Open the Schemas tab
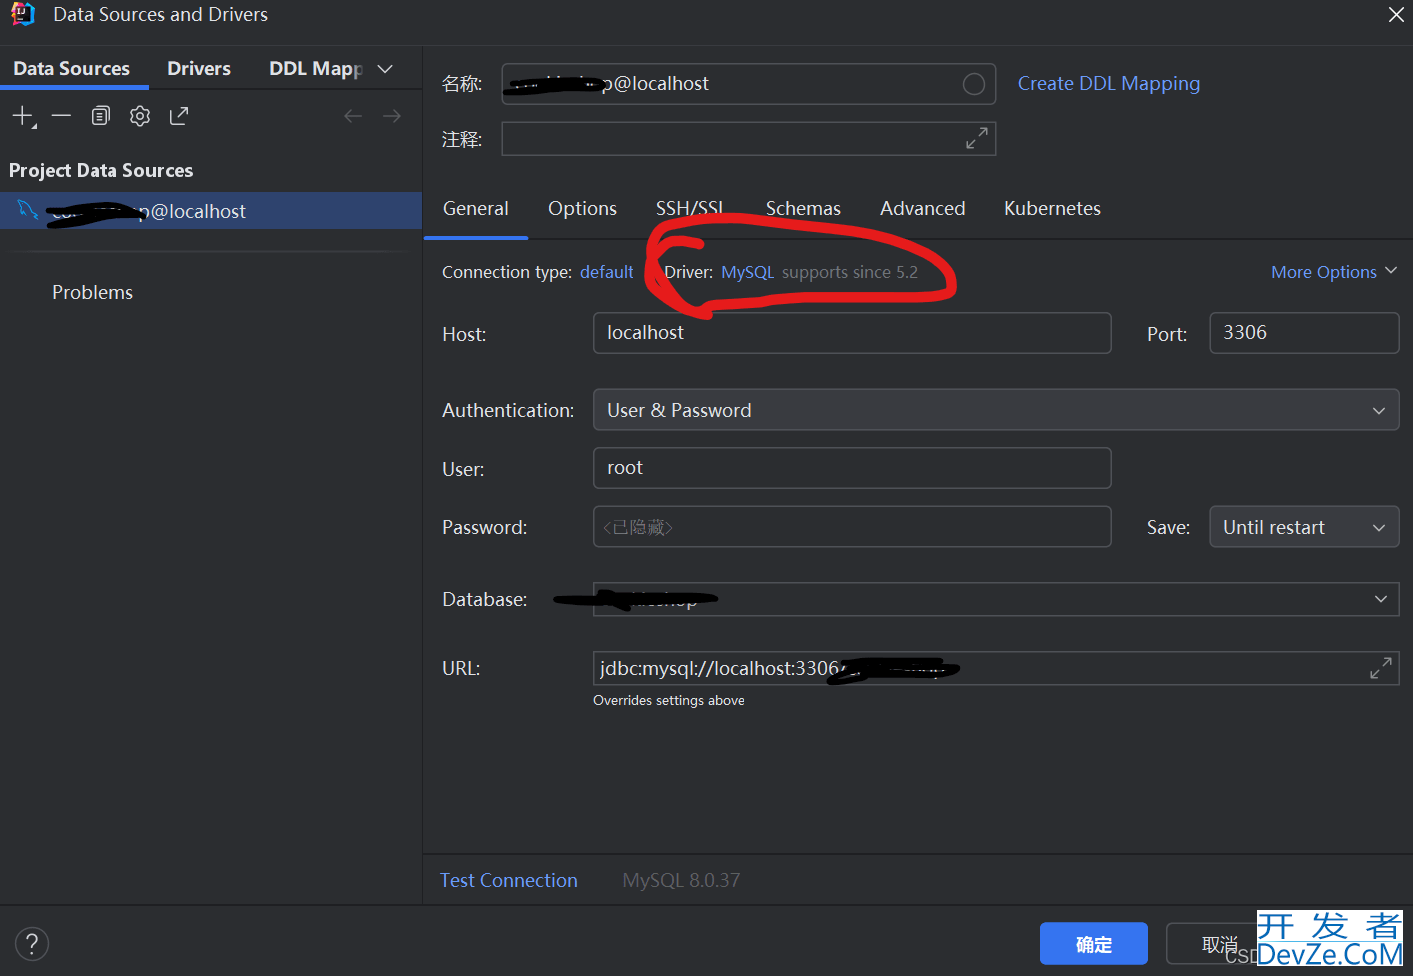The height and width of the screenshot is (976, 1413). (x=803, y=208)
